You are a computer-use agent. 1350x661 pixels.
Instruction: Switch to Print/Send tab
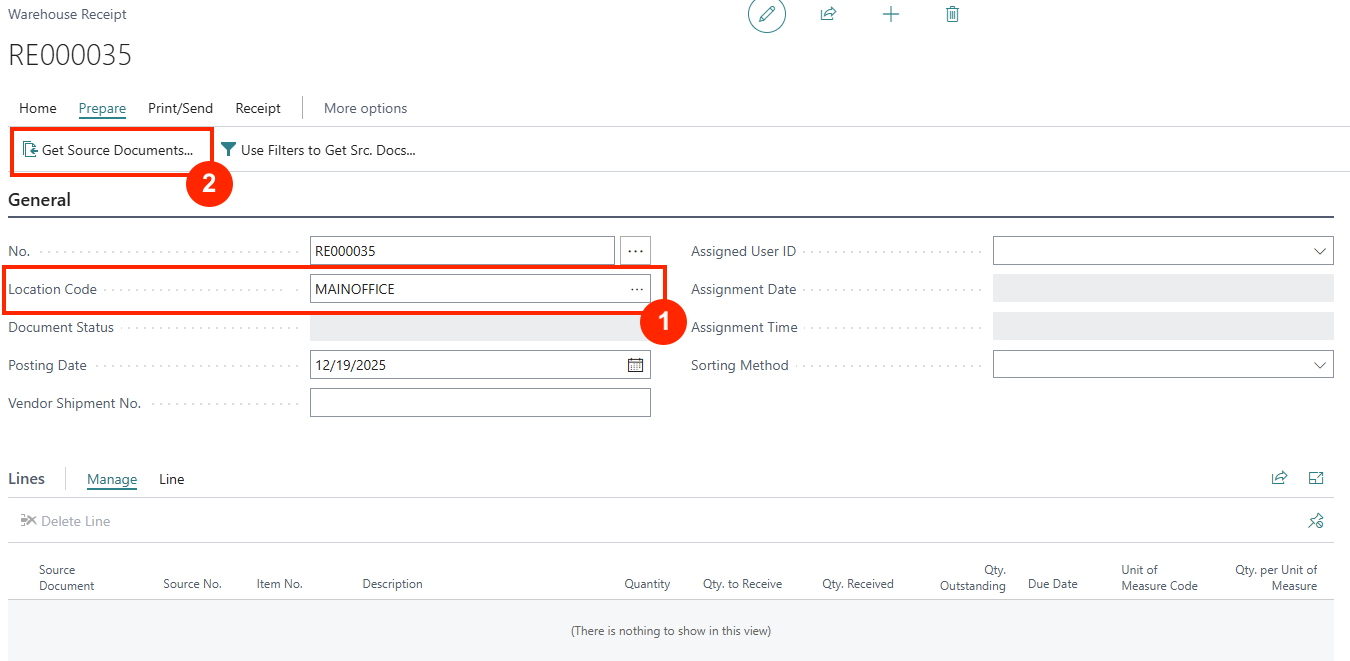click(180, 108)
